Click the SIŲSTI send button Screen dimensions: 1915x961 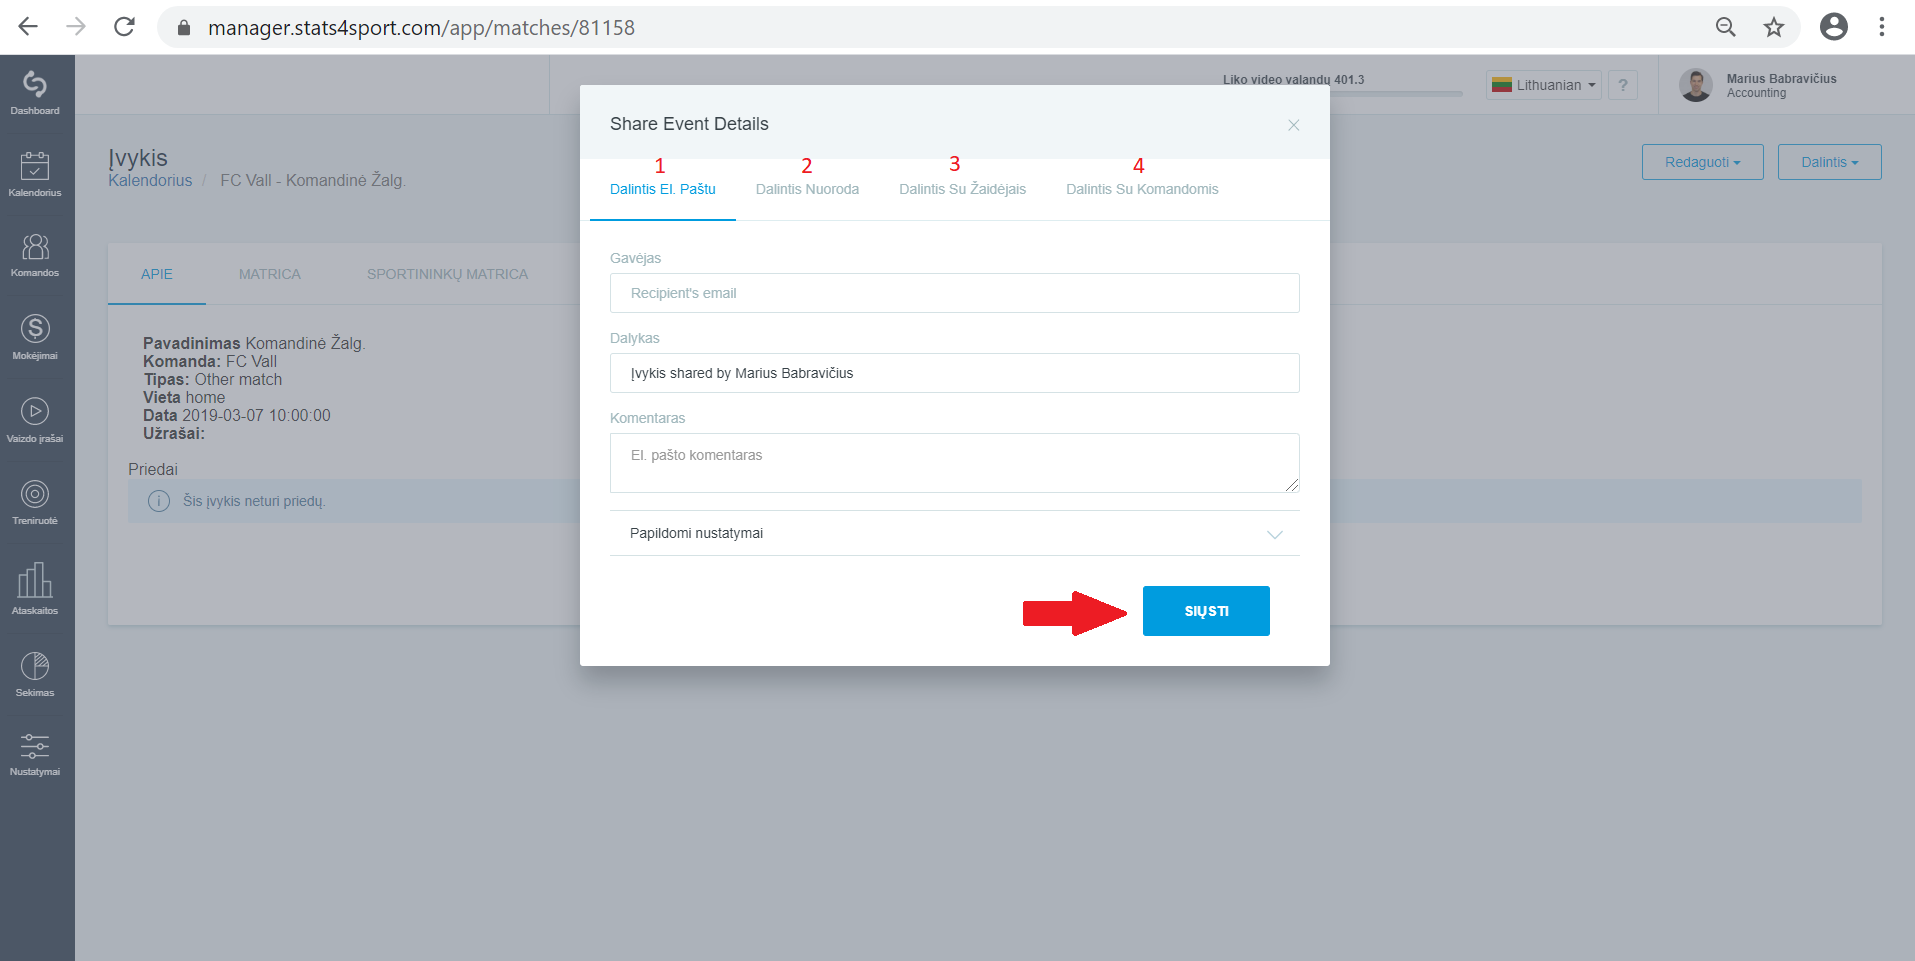[1206, 611]
